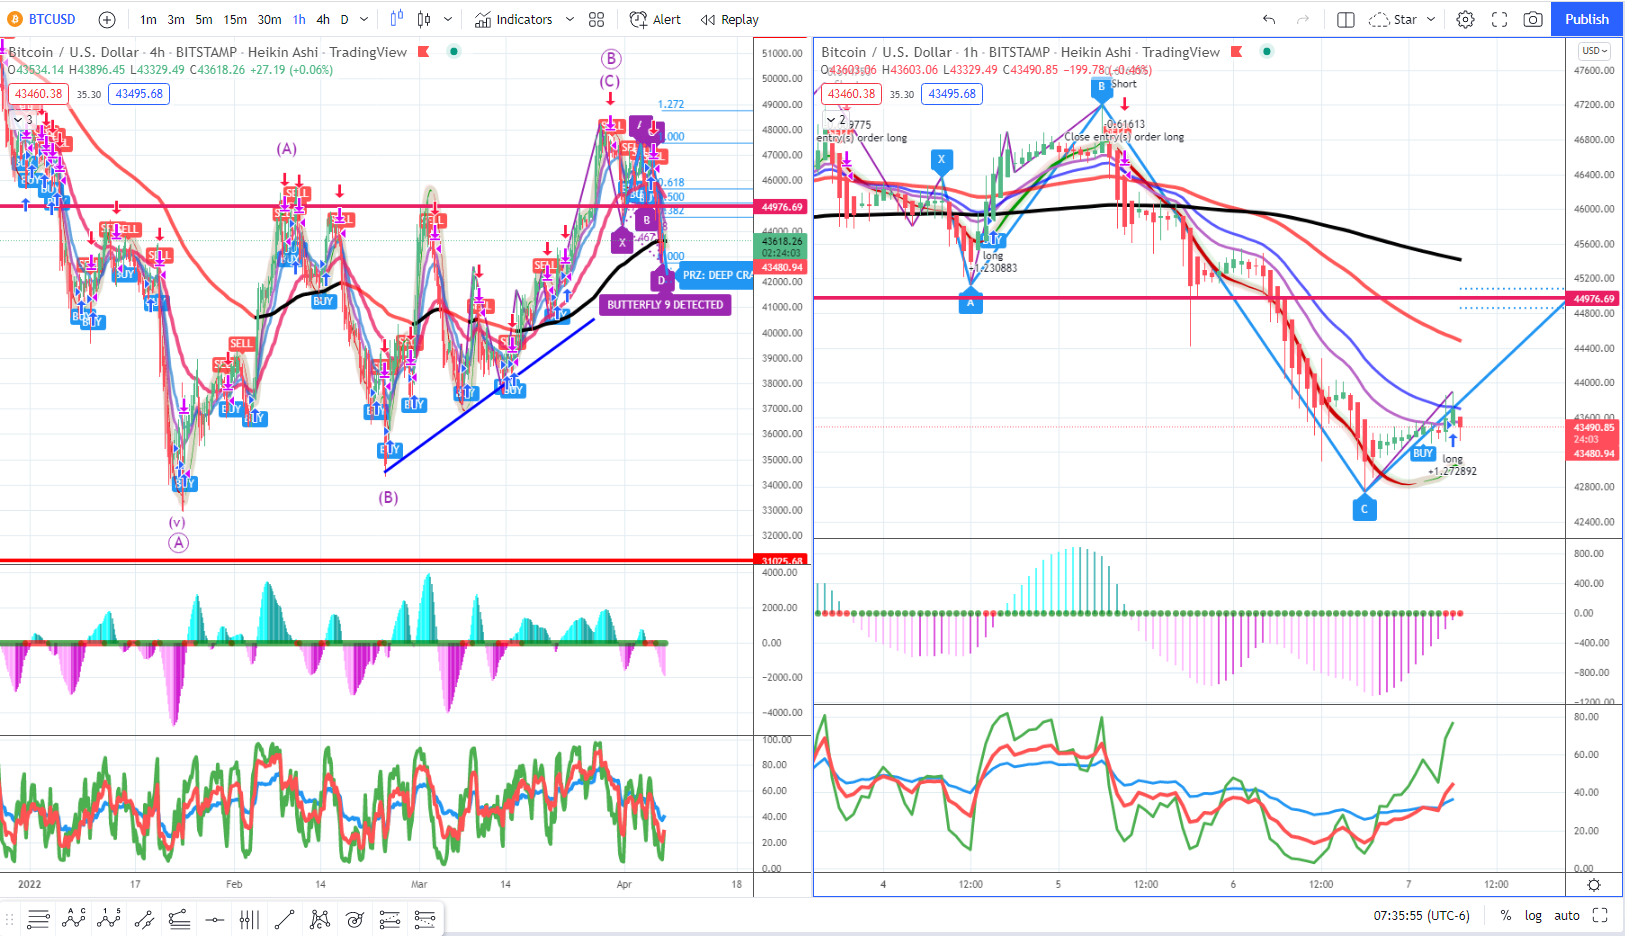1625x936 pixels.
Task: Click the maximize chart icon at bottom right
Action: [1600, 915]
